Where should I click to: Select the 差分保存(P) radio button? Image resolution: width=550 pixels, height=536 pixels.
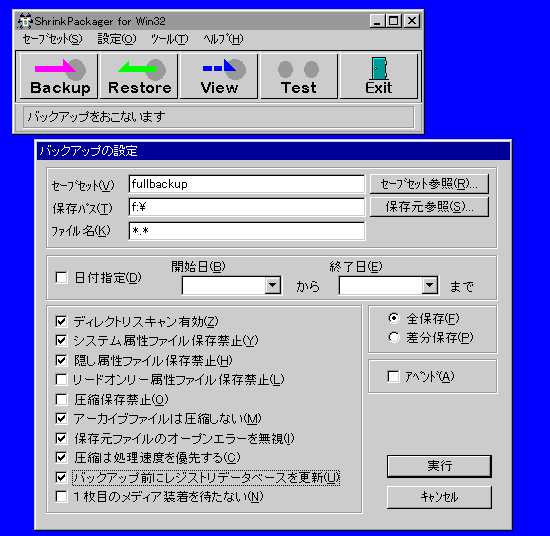(394, 337)
